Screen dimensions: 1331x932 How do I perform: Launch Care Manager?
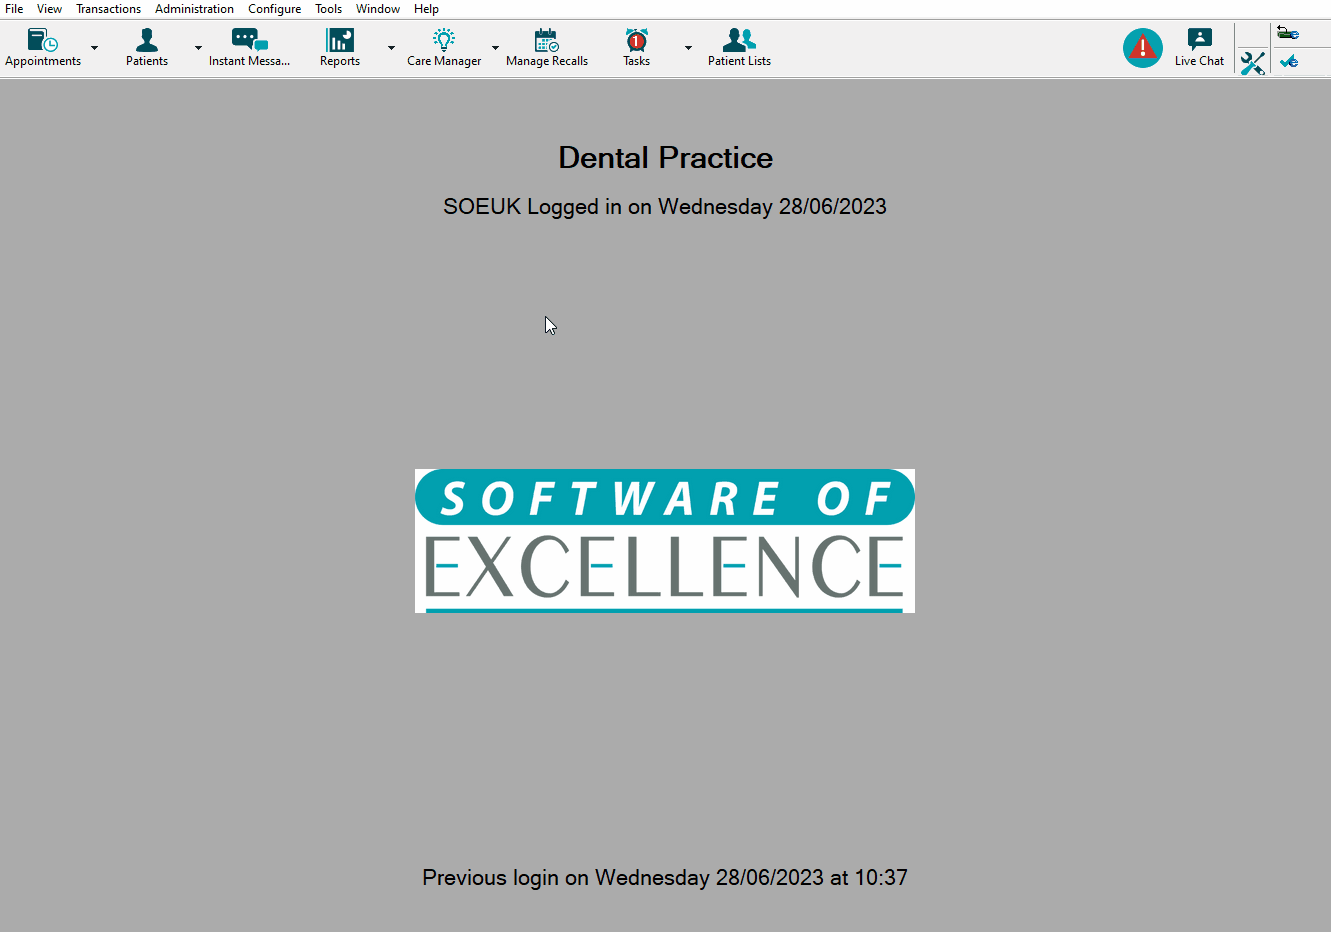pyautogui.click(x=444, y=48)
